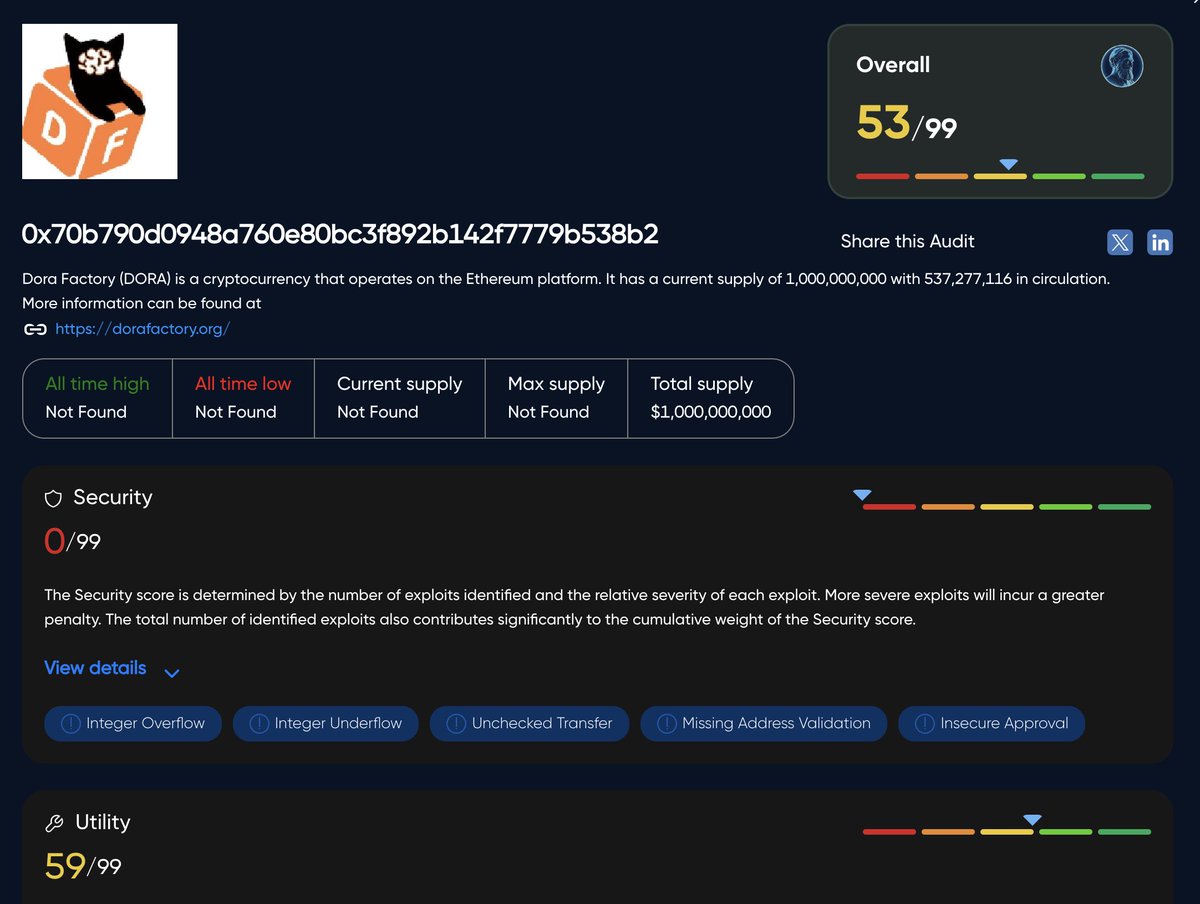Click the Share this Audit text
Viewport: 1200px width, 904px height.
[x=907, y=241]
